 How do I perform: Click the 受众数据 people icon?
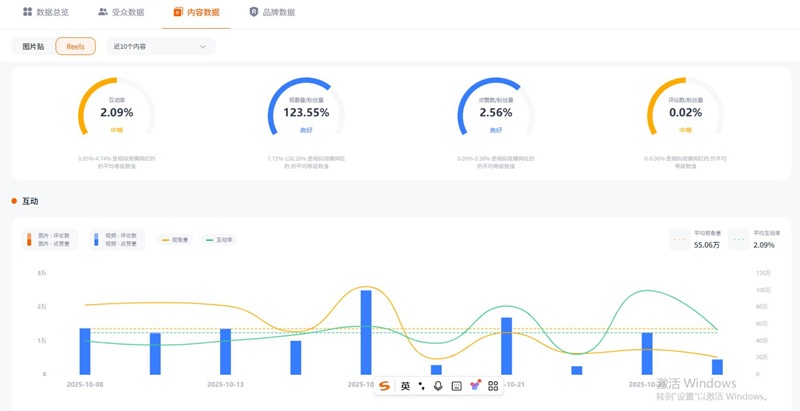point(103,12)
